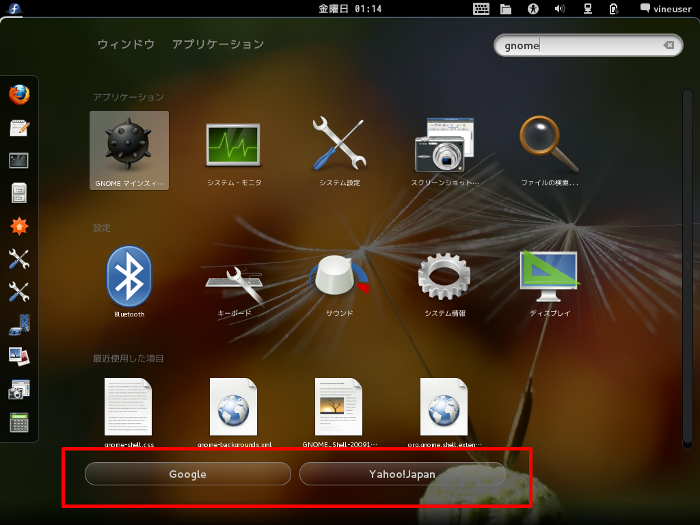Click the keyboard icon in top bar
The height and width of the screenshot is (525, 700).
click(x=481, y=8)
